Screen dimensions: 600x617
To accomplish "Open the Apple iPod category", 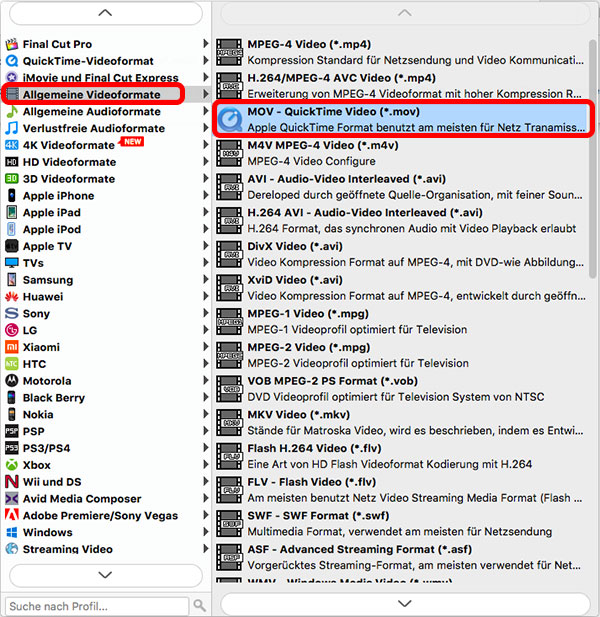I will tap(106, 229).
